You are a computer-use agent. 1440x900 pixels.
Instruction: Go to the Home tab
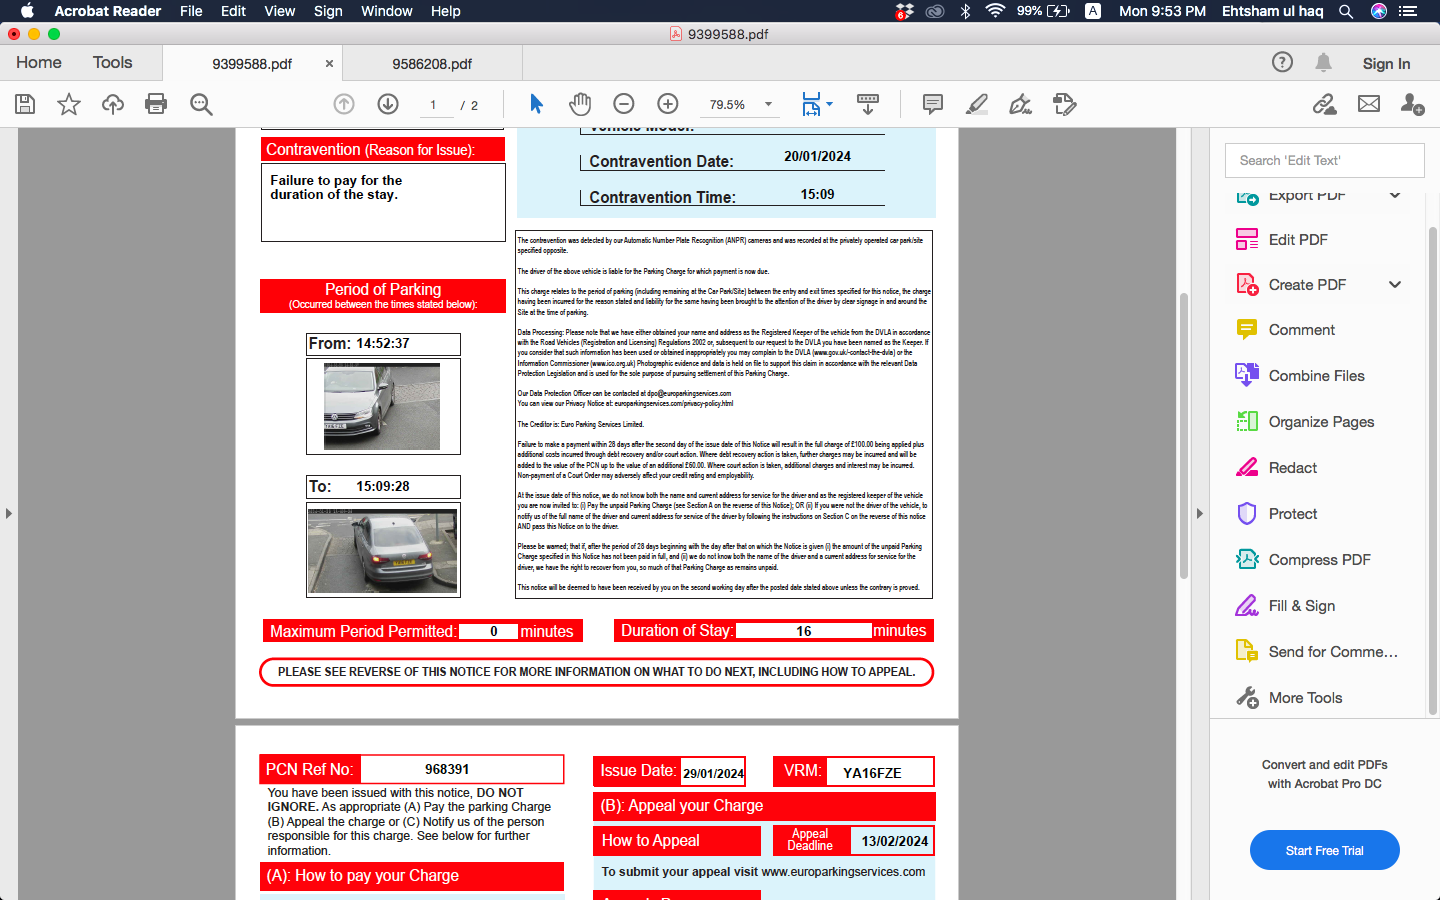(x=39, y=62)
